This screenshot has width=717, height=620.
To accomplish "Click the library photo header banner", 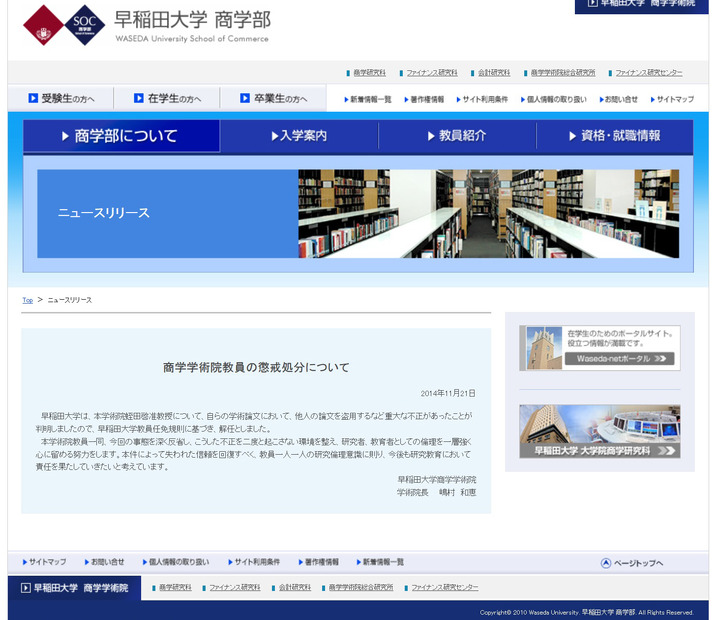I will pos(488,213).
